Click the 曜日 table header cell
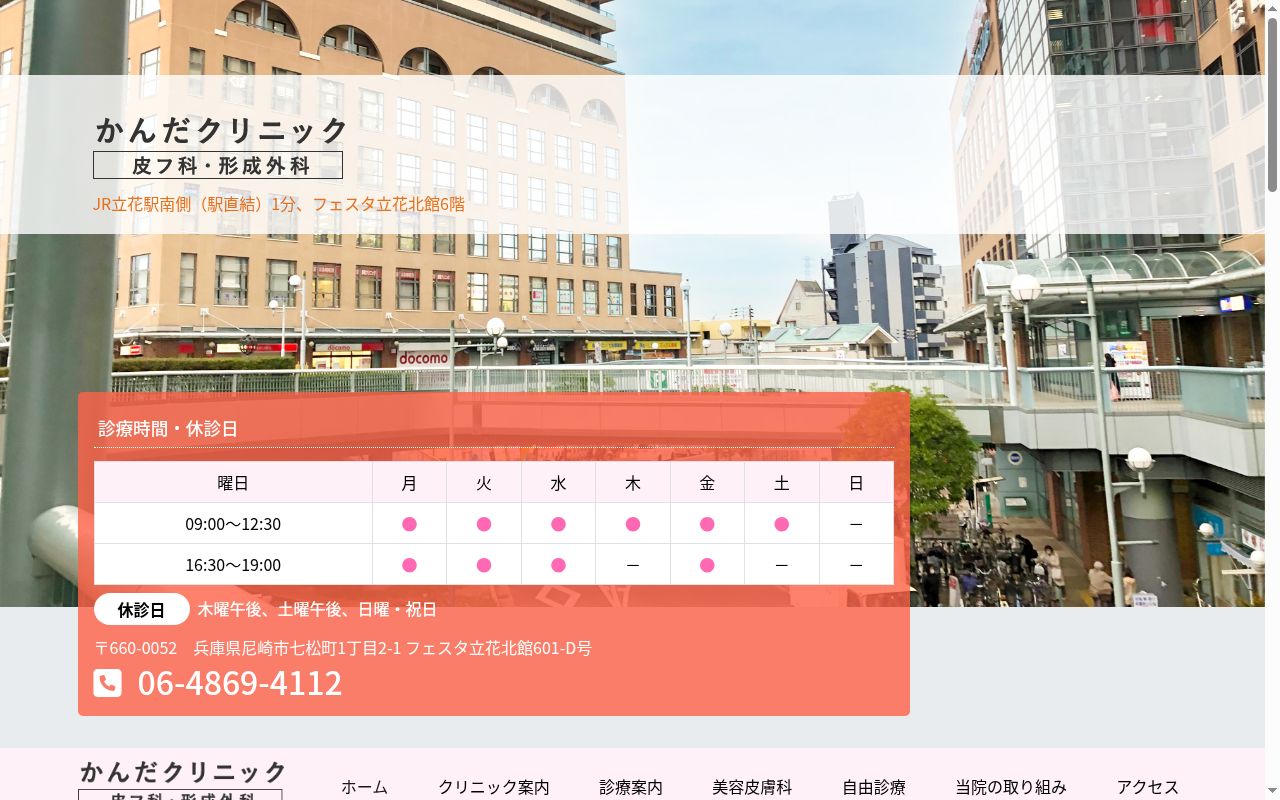 click(x=233, y=483)
